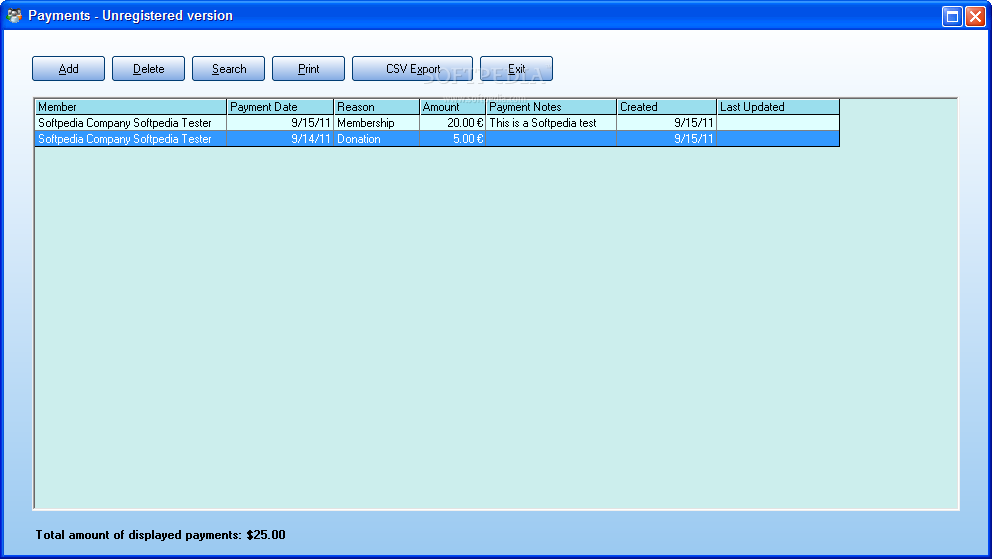Click the Payment Notes column header
Screen dimensions: 992x559
551,107
